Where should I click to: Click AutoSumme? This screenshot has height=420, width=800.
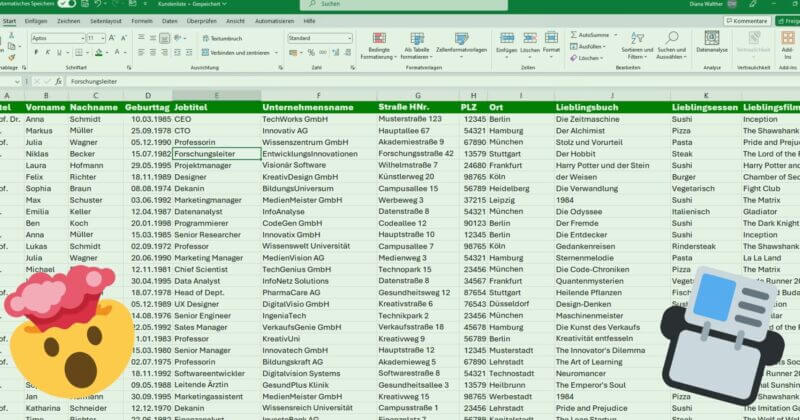(x=590, y=35)
